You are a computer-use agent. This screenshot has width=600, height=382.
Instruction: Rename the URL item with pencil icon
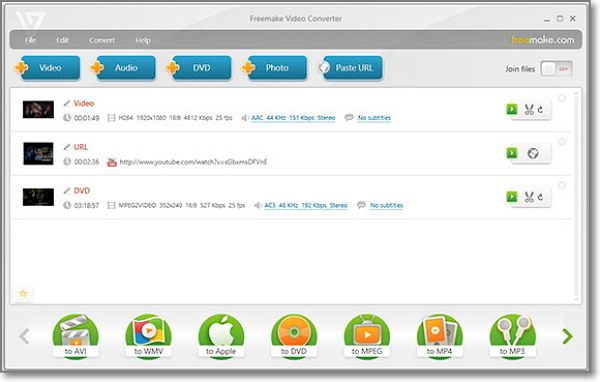67,147
